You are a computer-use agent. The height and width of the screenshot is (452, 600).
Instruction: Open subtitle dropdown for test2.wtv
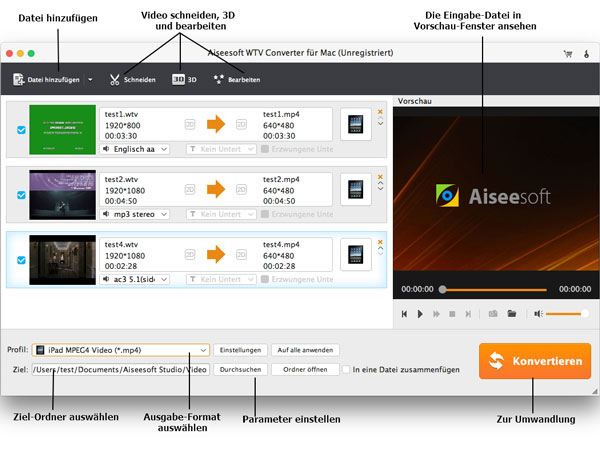point(221,214)
